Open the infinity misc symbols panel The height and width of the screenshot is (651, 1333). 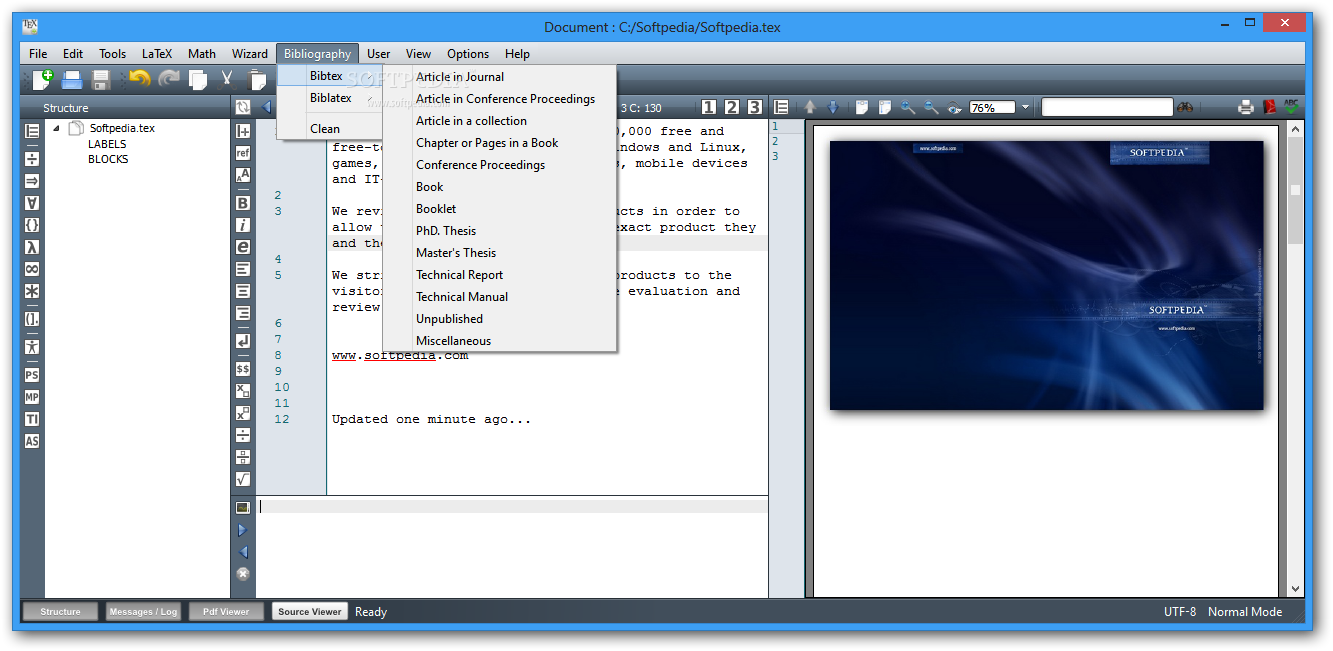[x=32, y=269]
